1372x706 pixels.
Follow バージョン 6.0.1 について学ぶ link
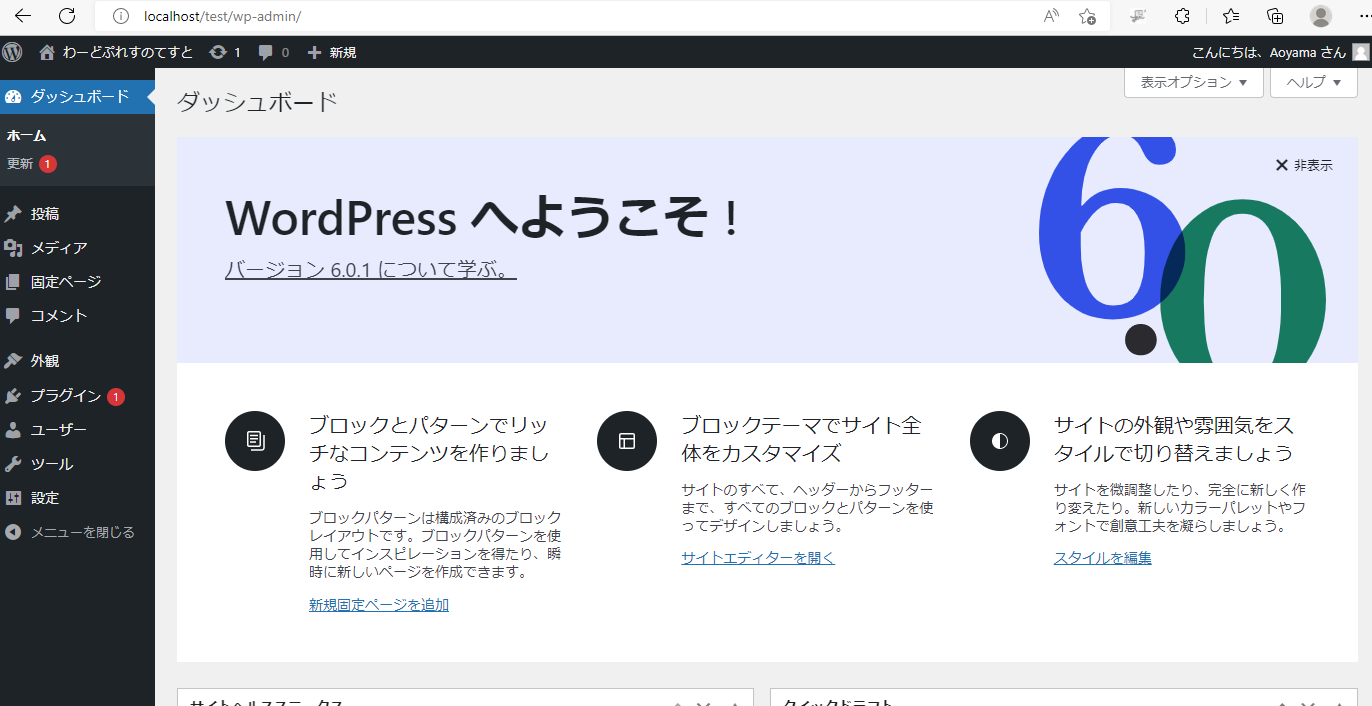371,269
